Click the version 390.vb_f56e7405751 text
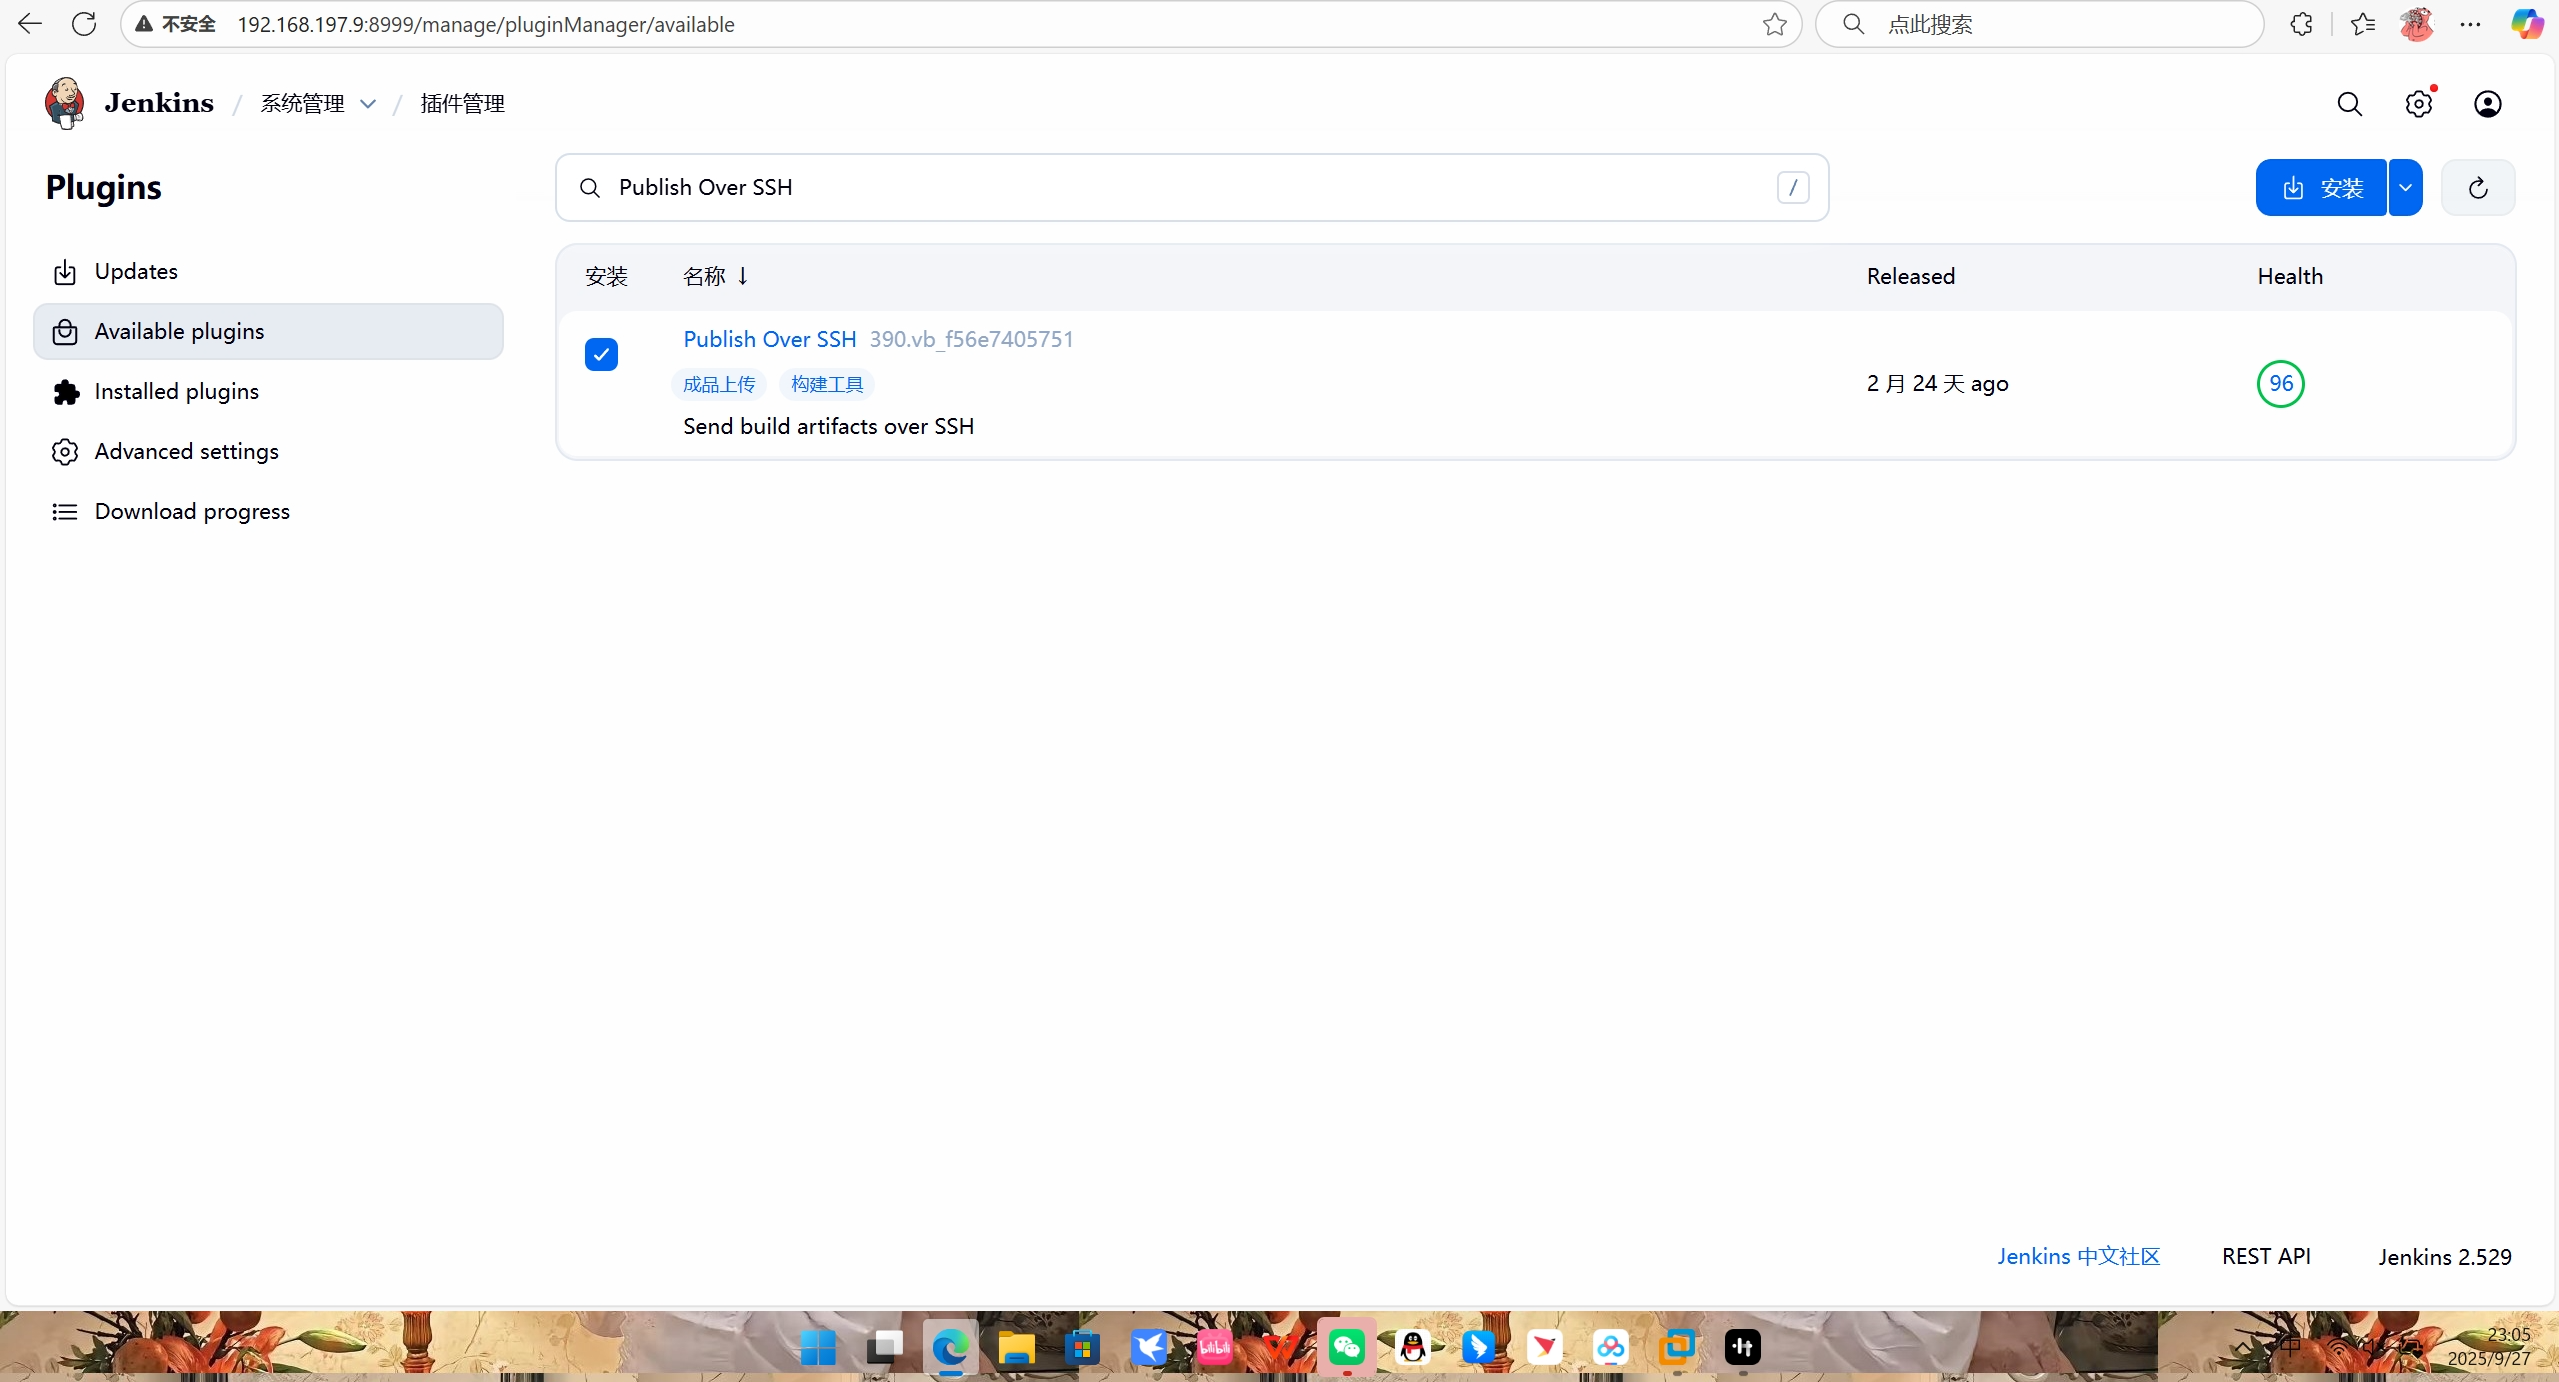This screenshot has height=1382, width=2559. pos(971,340)
